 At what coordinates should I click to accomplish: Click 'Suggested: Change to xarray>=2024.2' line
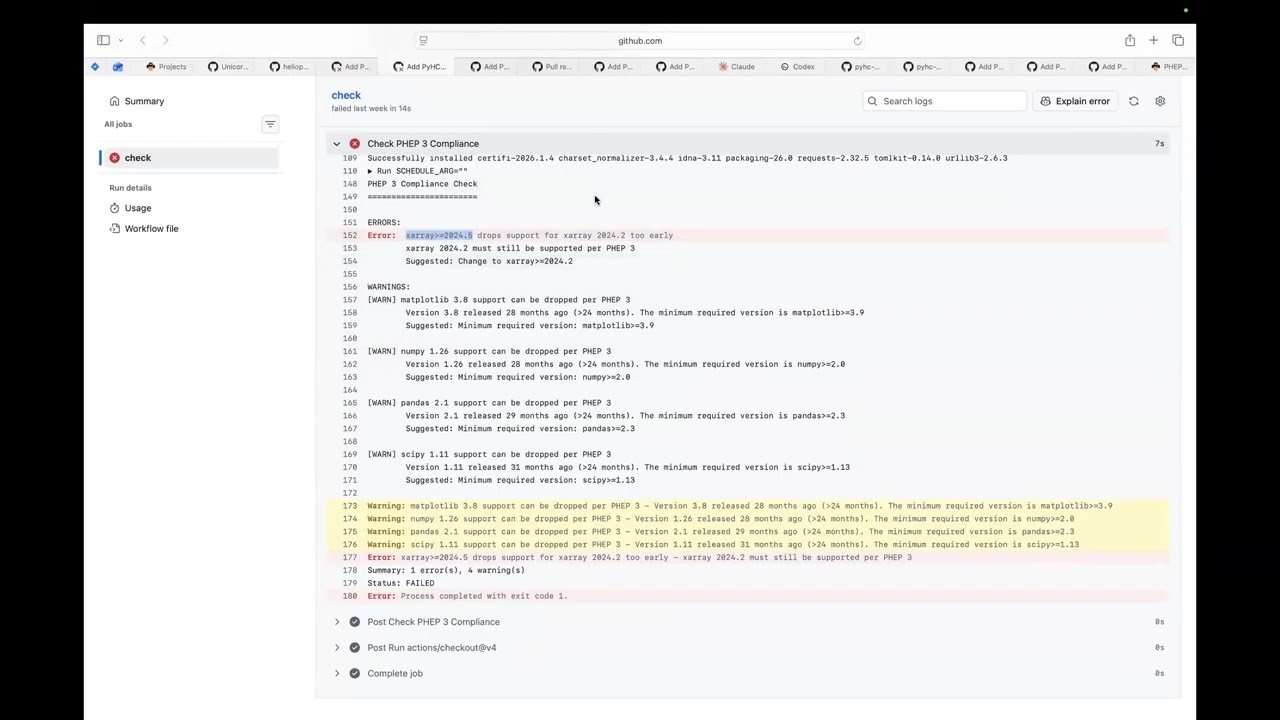pyautogui.click(x=489, y=262)
